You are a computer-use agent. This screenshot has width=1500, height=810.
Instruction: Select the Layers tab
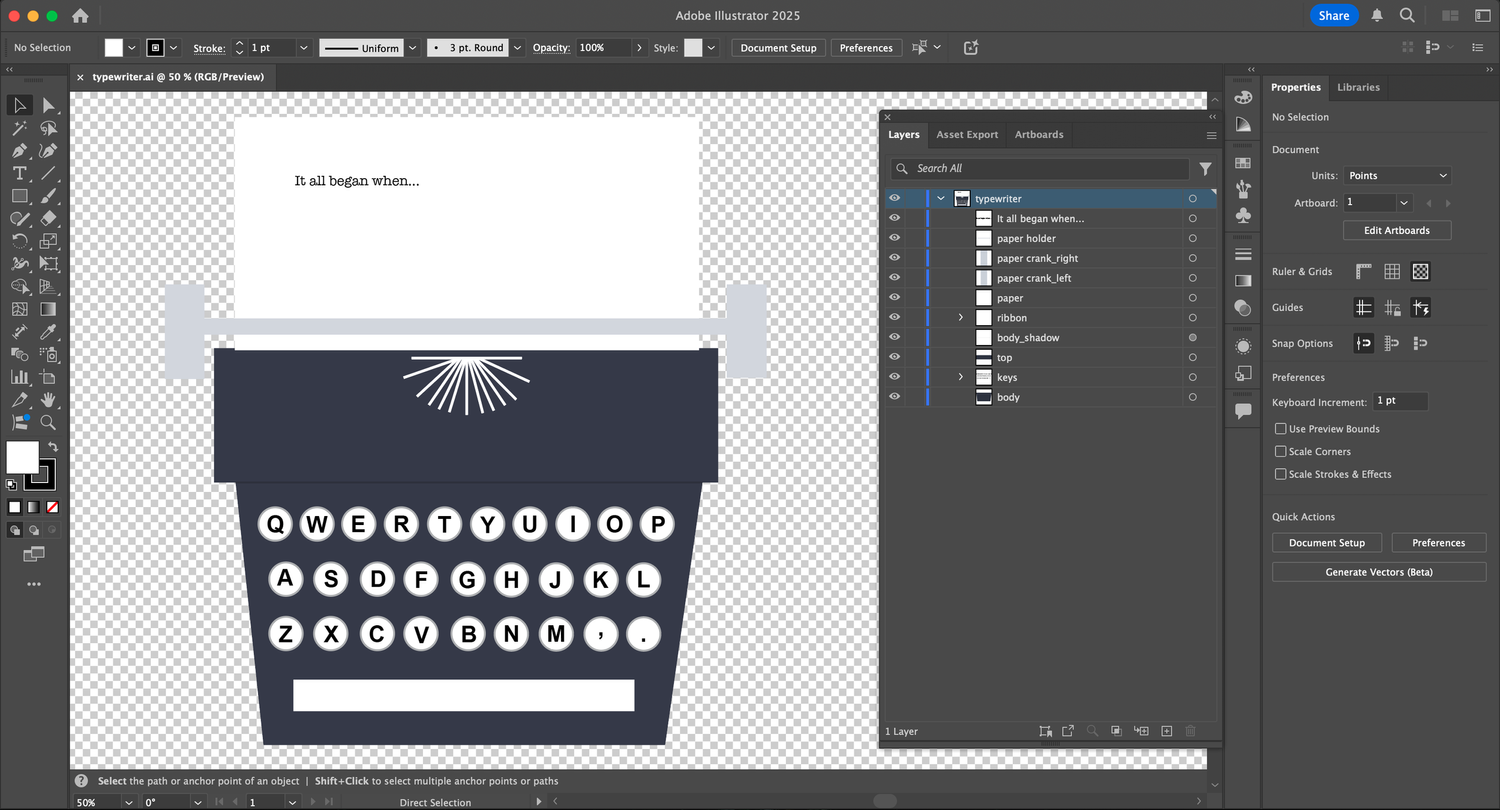click(903, 135)
